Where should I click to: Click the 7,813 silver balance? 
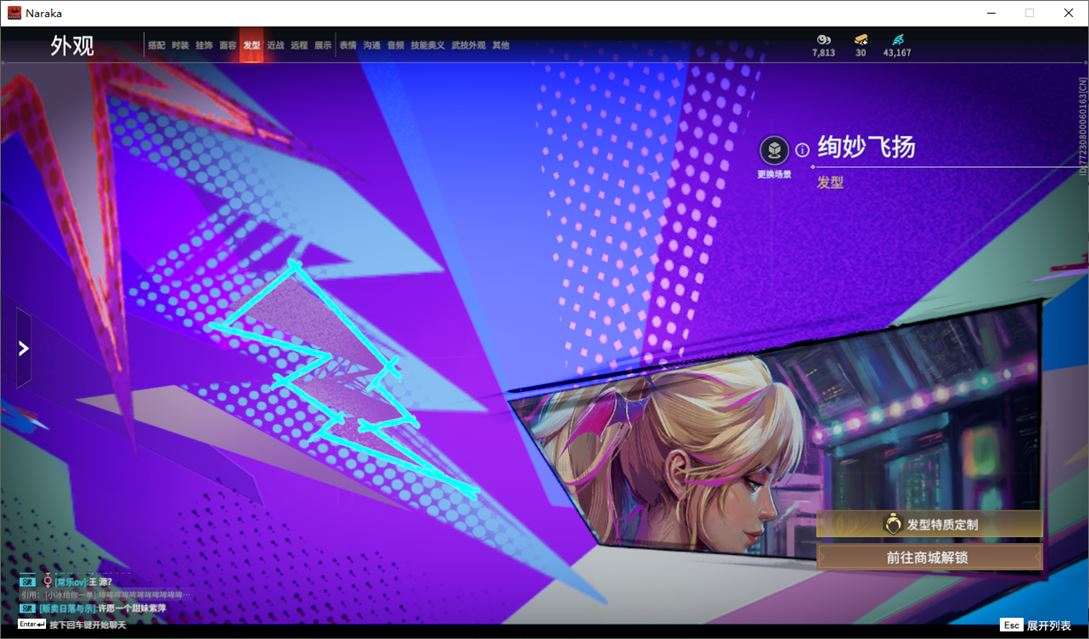(x=824, y=53)
